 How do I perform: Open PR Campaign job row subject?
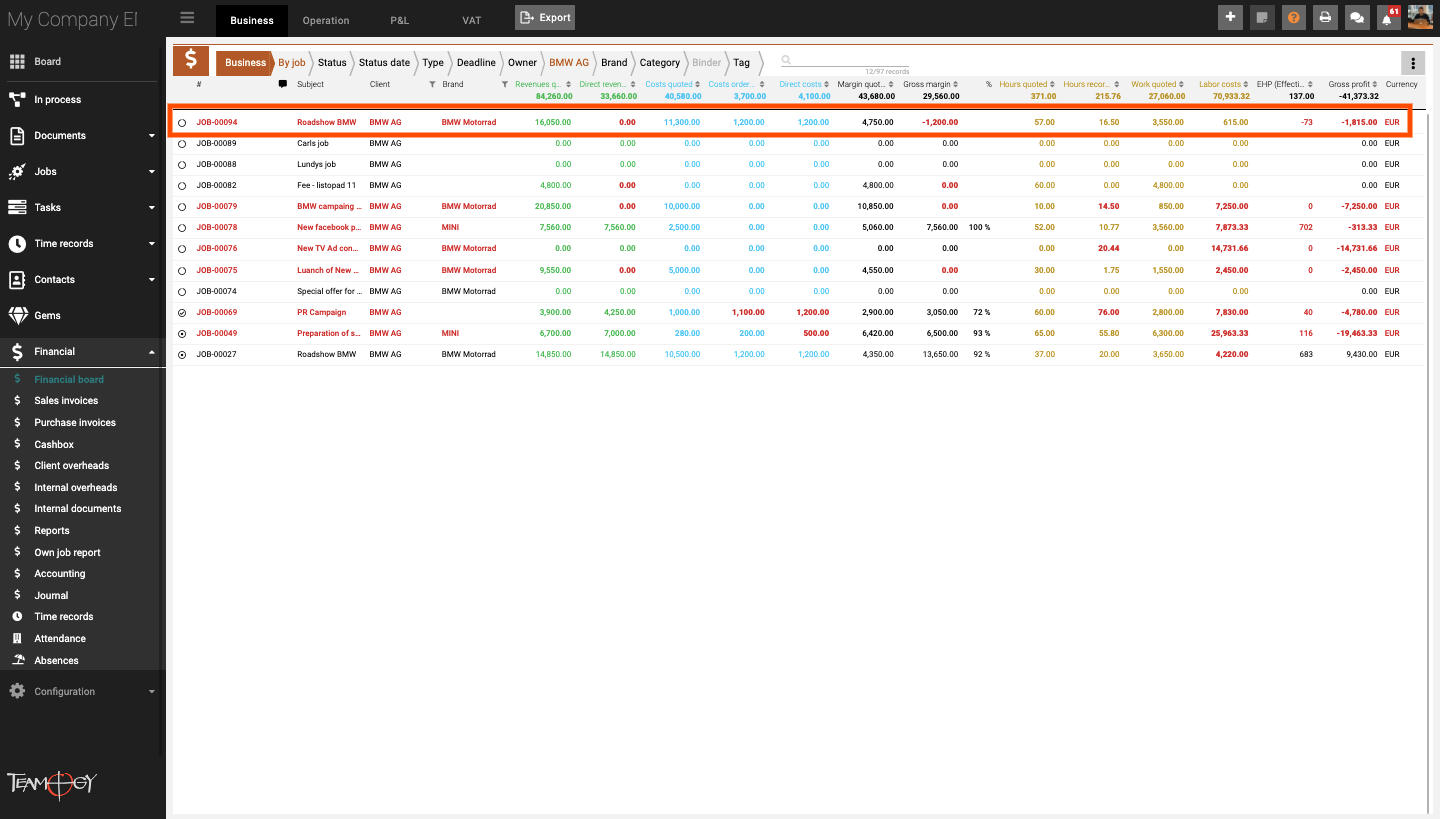[322, 313]
